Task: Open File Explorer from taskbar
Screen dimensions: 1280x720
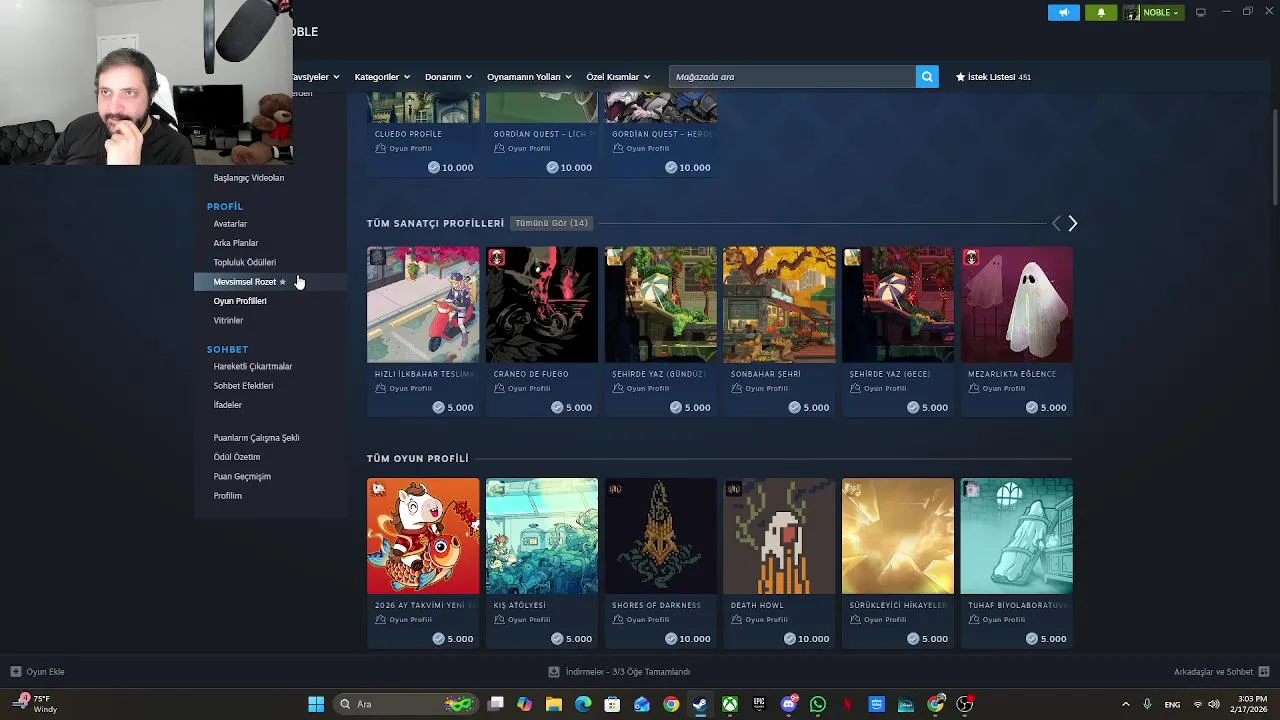Action: click(x=554, y=704)
